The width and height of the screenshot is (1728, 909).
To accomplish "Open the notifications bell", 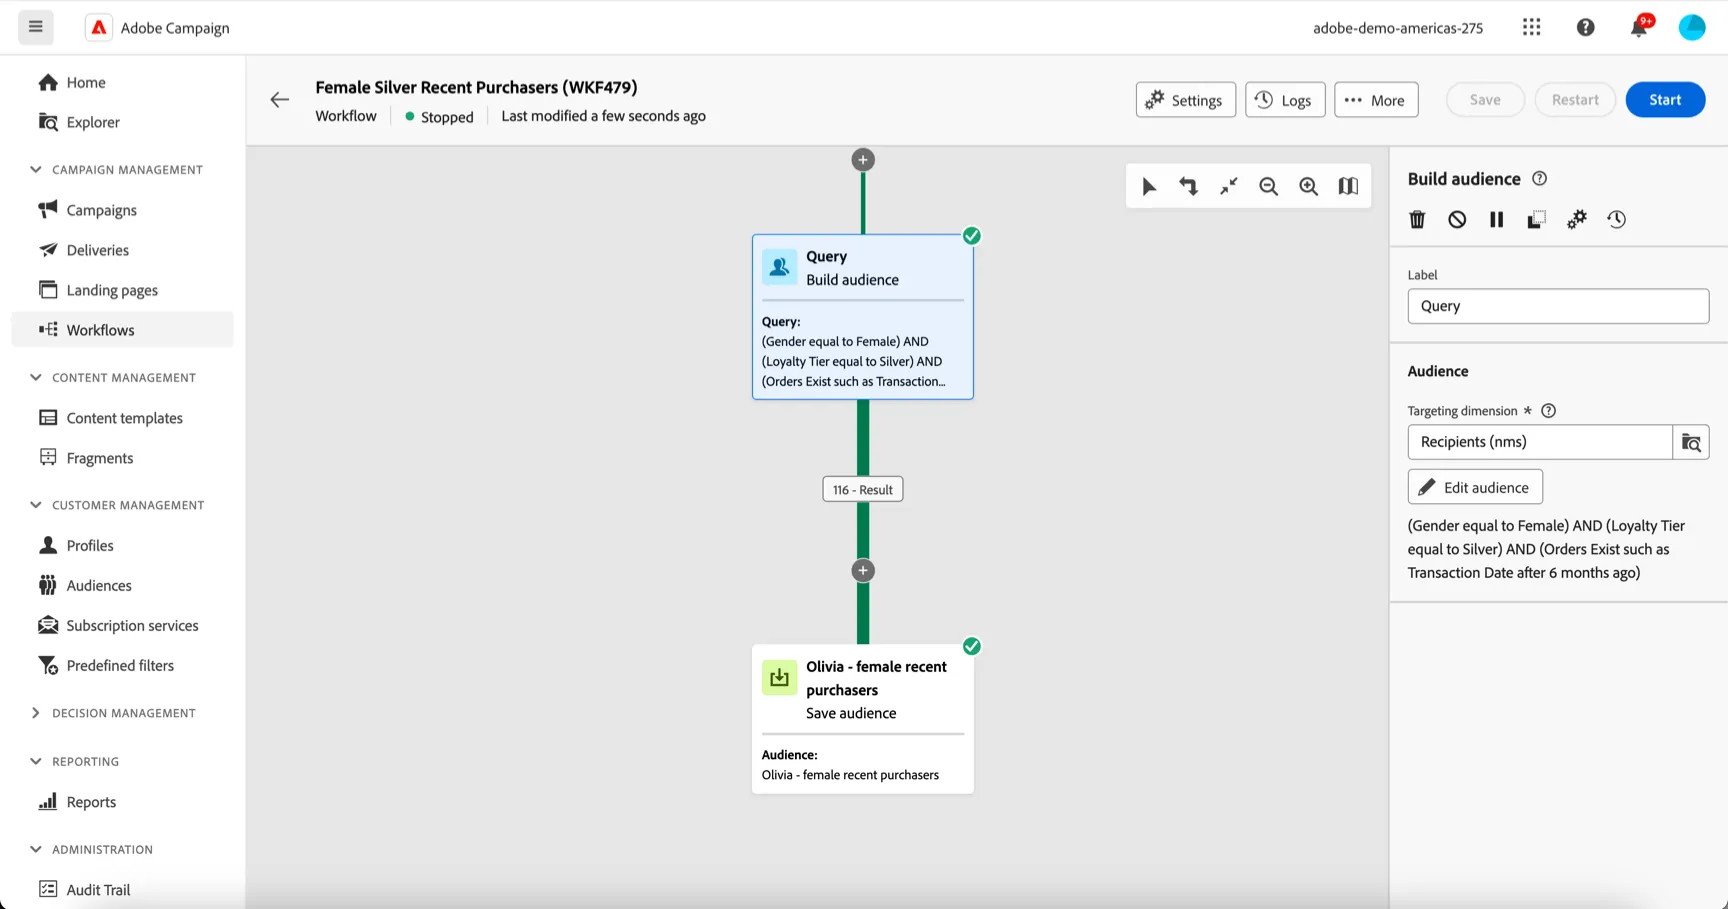I will [1639, 27].
